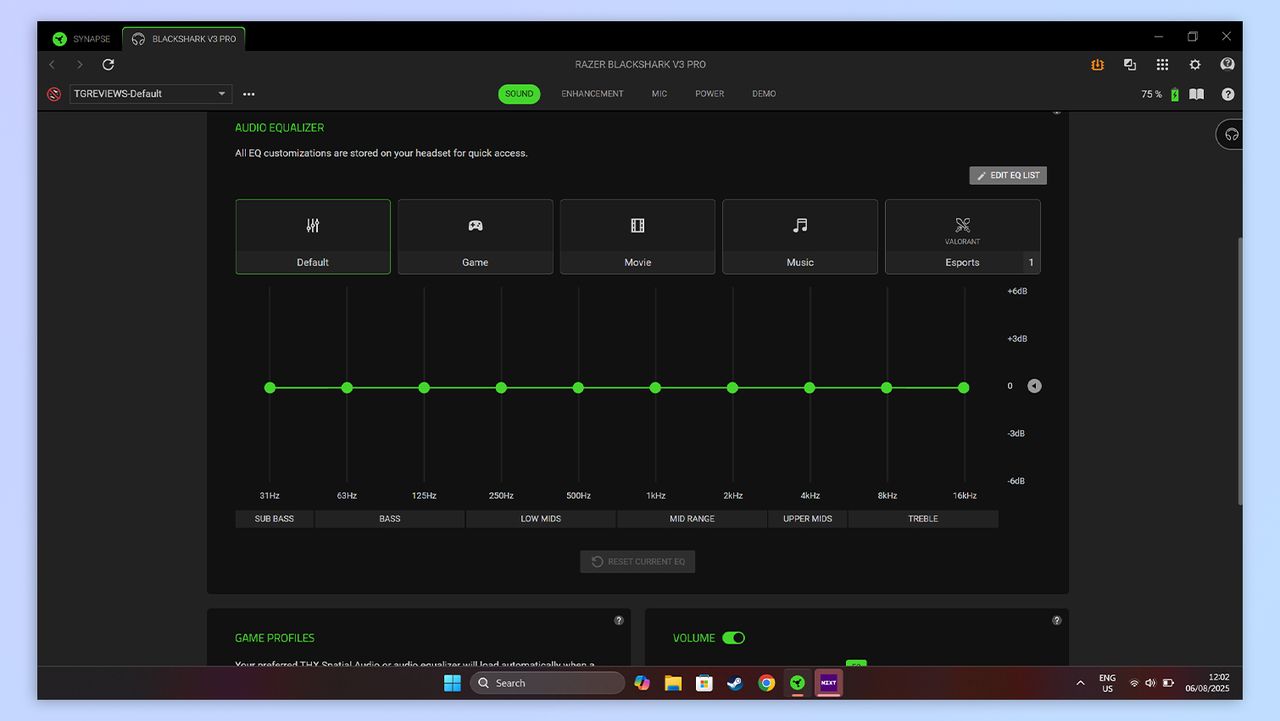Select the Movie EQ preset

[x=638, y=237]
